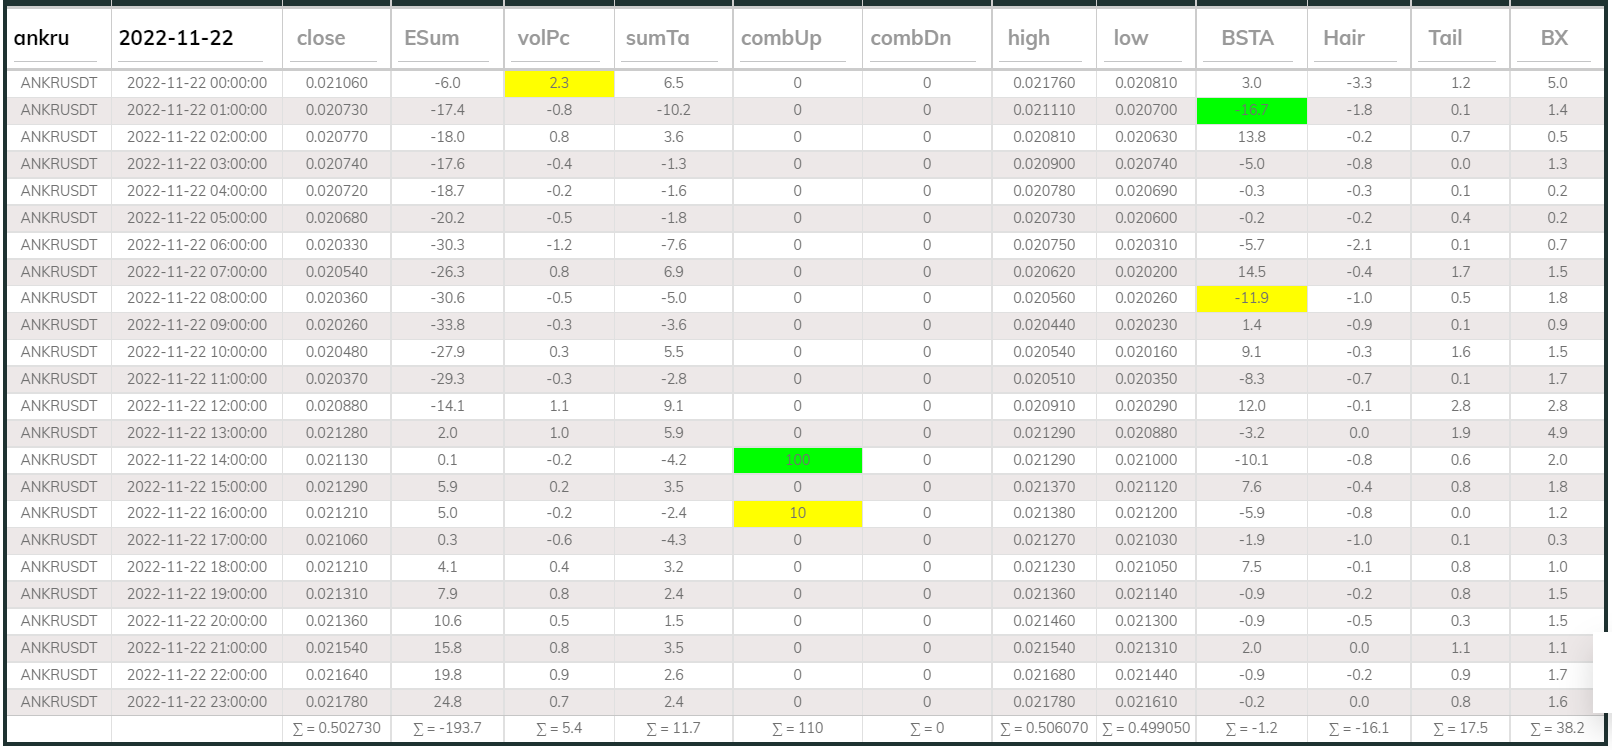Screen dimensions: 1612x750
Task: Click ESum total -193.7
Action: coord(447,728)
